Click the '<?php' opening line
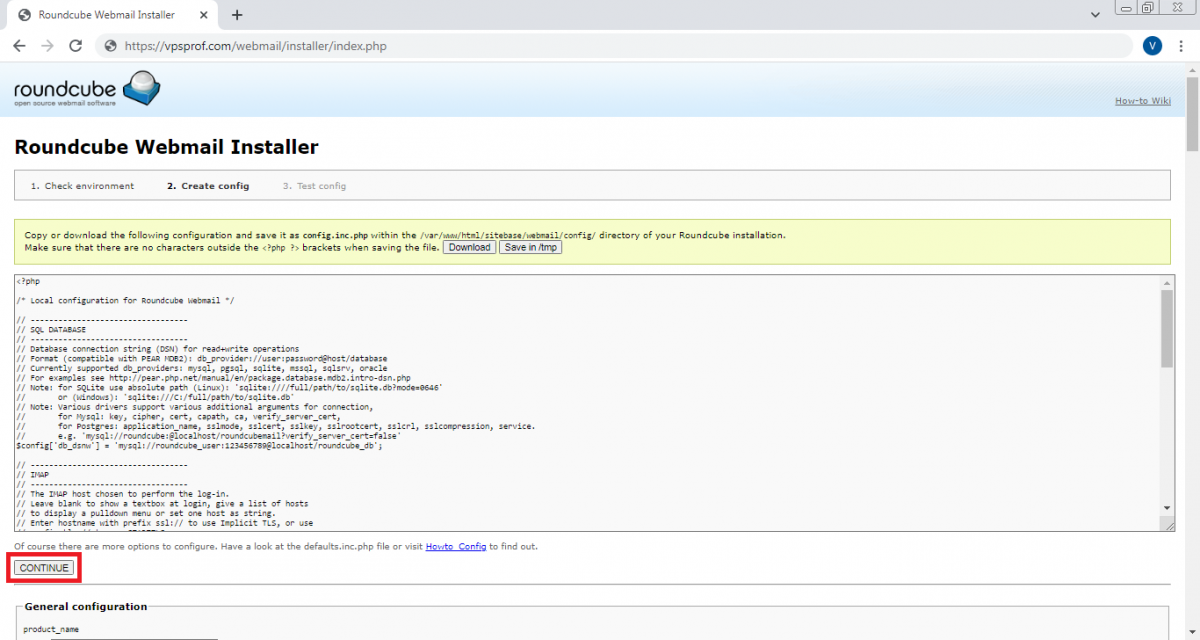This screenshot has width=1200, height=640. pos(28,281)
